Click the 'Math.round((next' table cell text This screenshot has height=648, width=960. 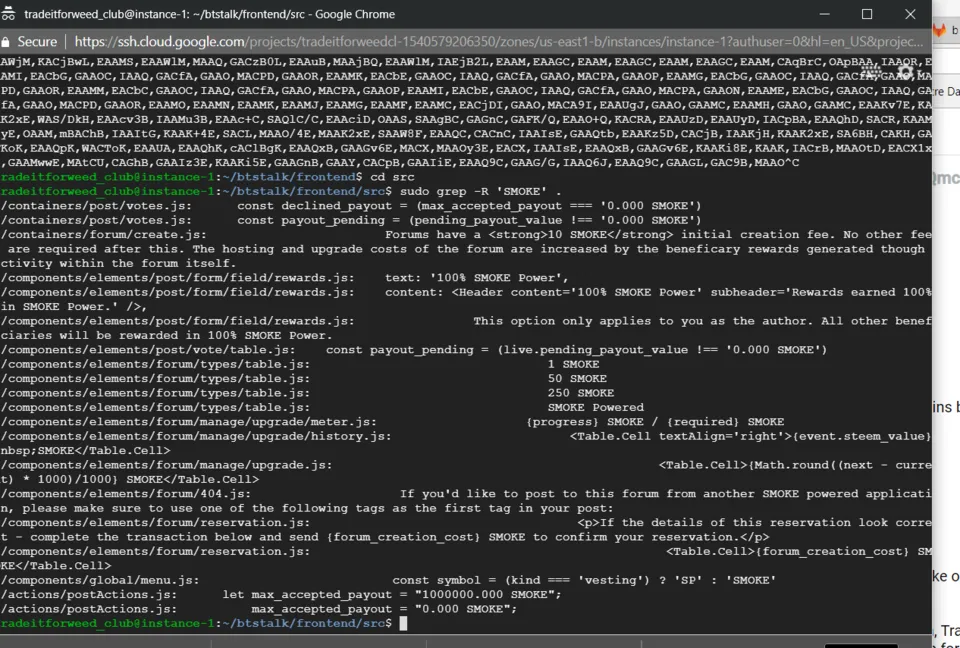coord(813,465)
